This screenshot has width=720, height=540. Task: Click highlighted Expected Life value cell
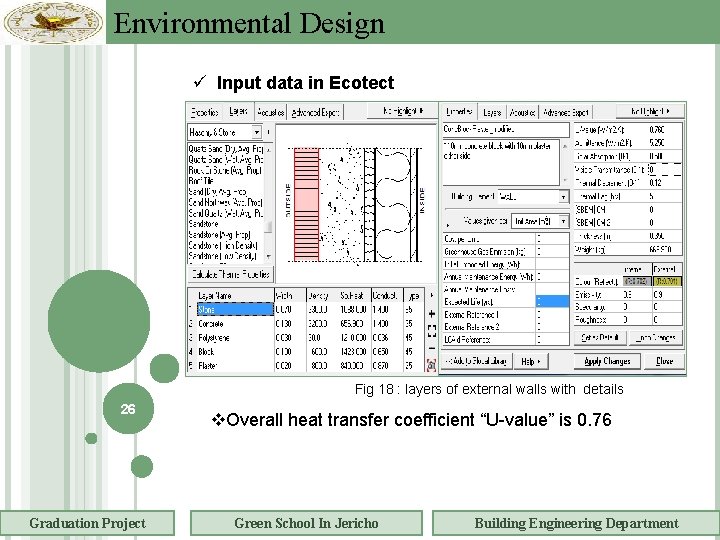click(552, 302)
